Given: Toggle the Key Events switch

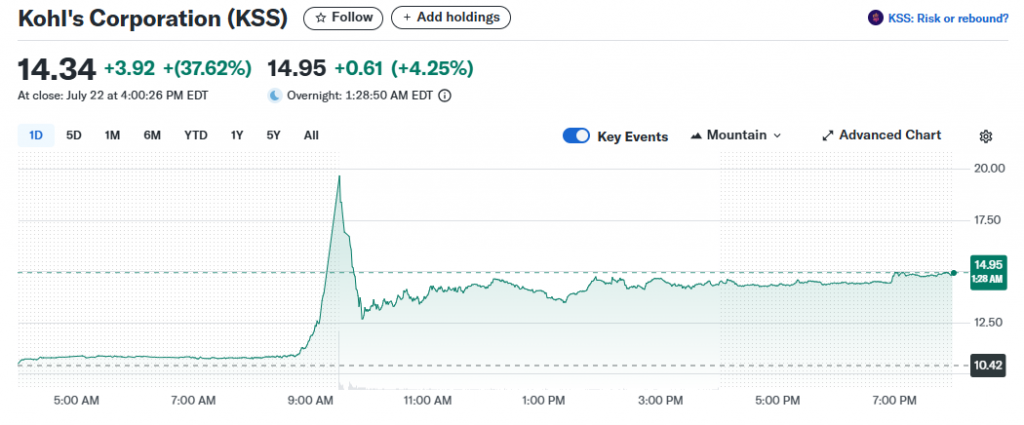Looking at the screenshot, I should pos(576,136).
